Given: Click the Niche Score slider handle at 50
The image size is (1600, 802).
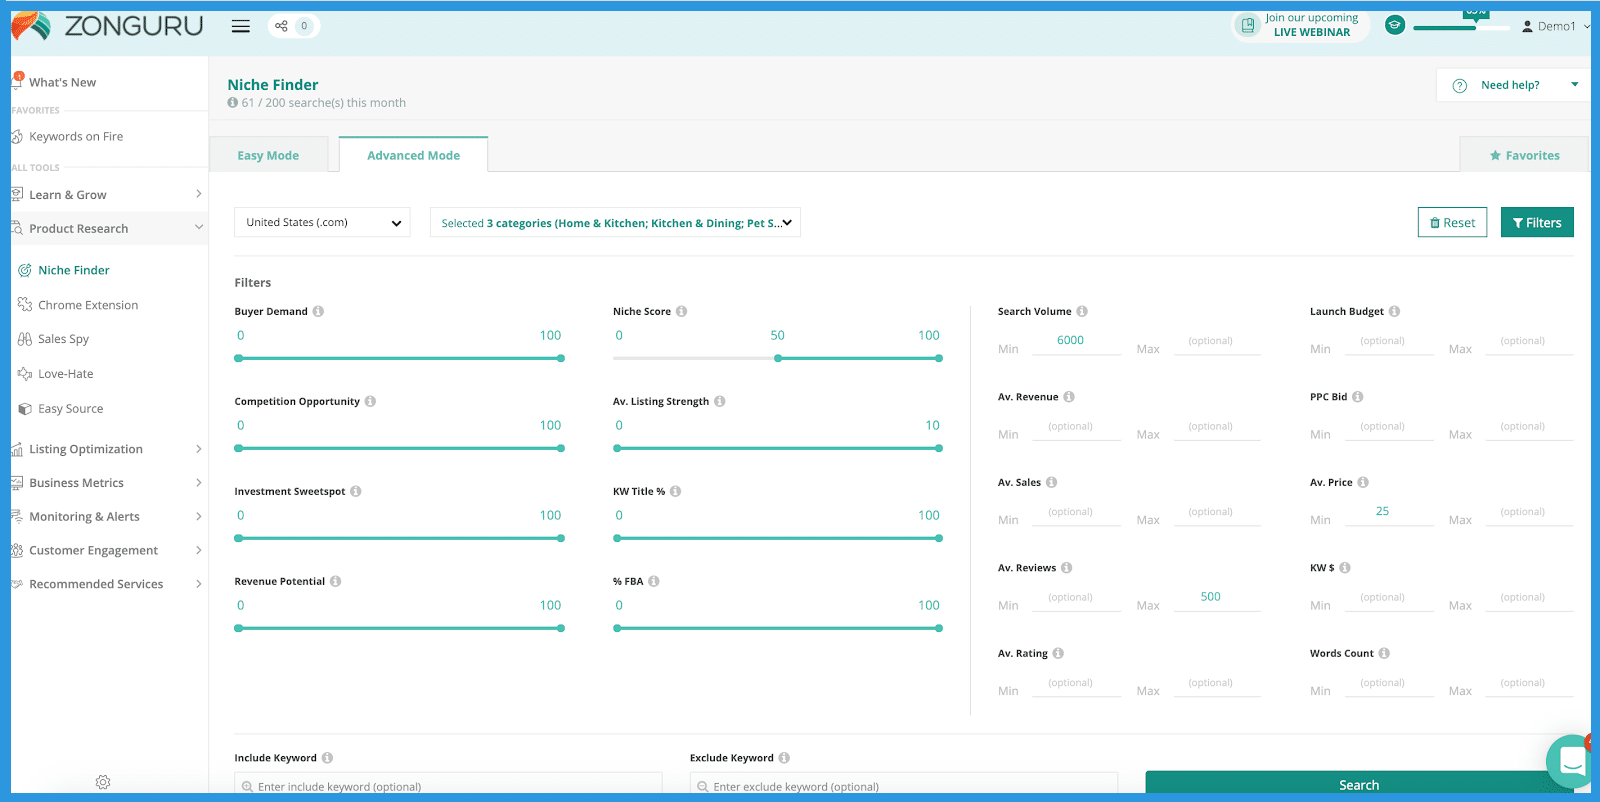Looking at the screenshot, I should tap(778, 358).
